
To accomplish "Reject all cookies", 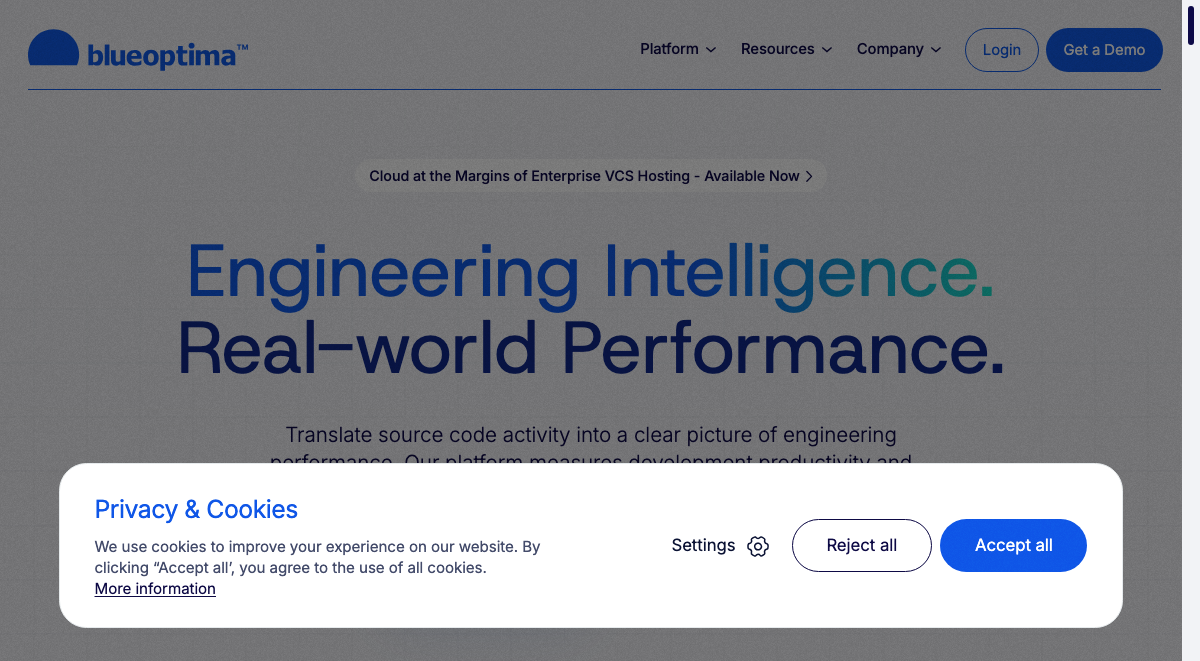I will [861, 545].
